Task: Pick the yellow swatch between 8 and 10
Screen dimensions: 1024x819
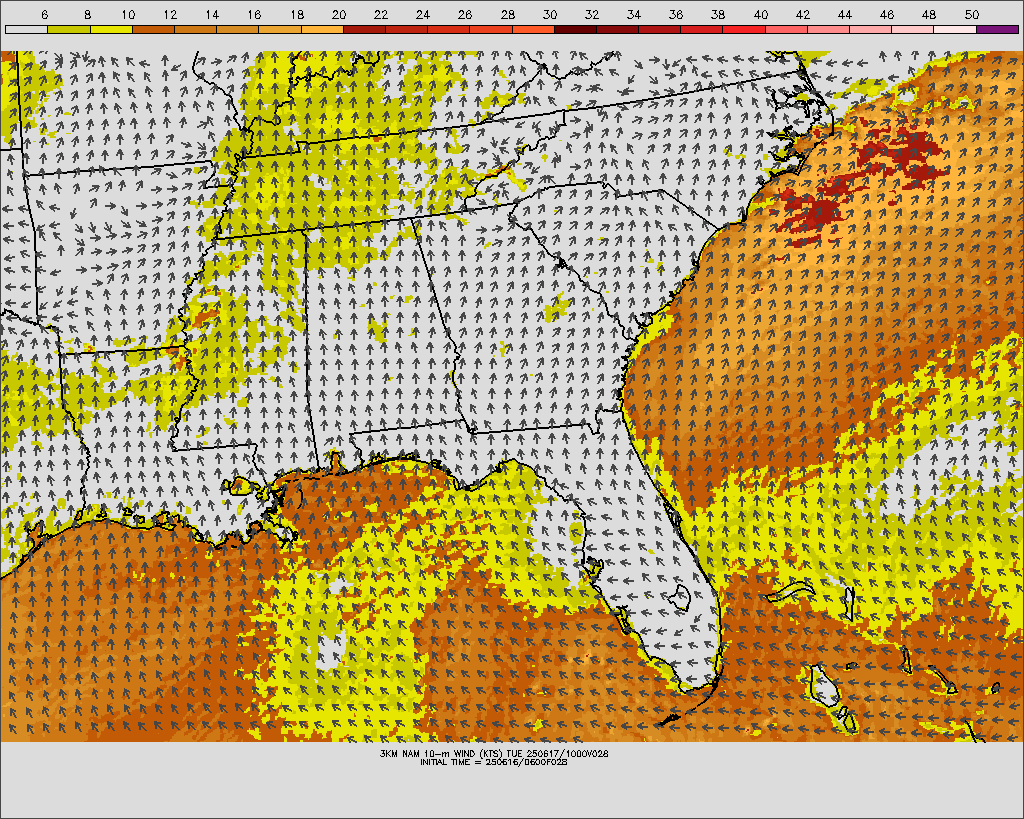Action: tap(111, 29)
